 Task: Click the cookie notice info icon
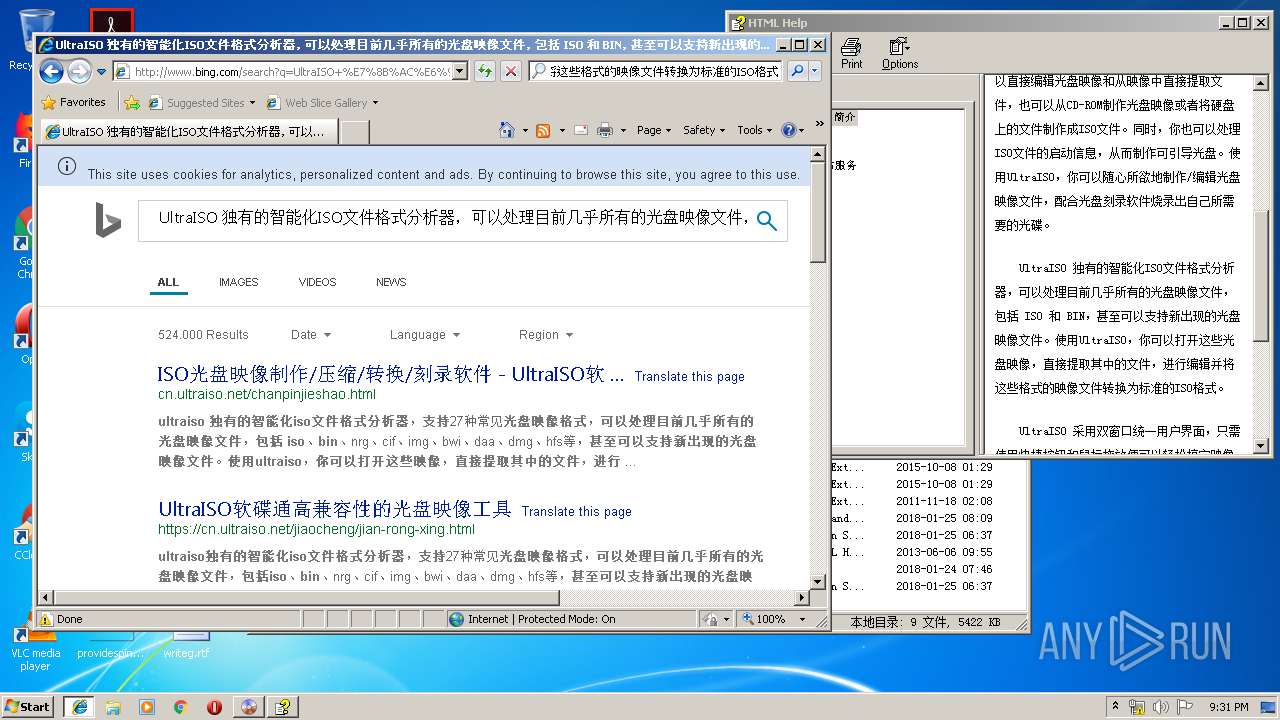pos(67,166)
